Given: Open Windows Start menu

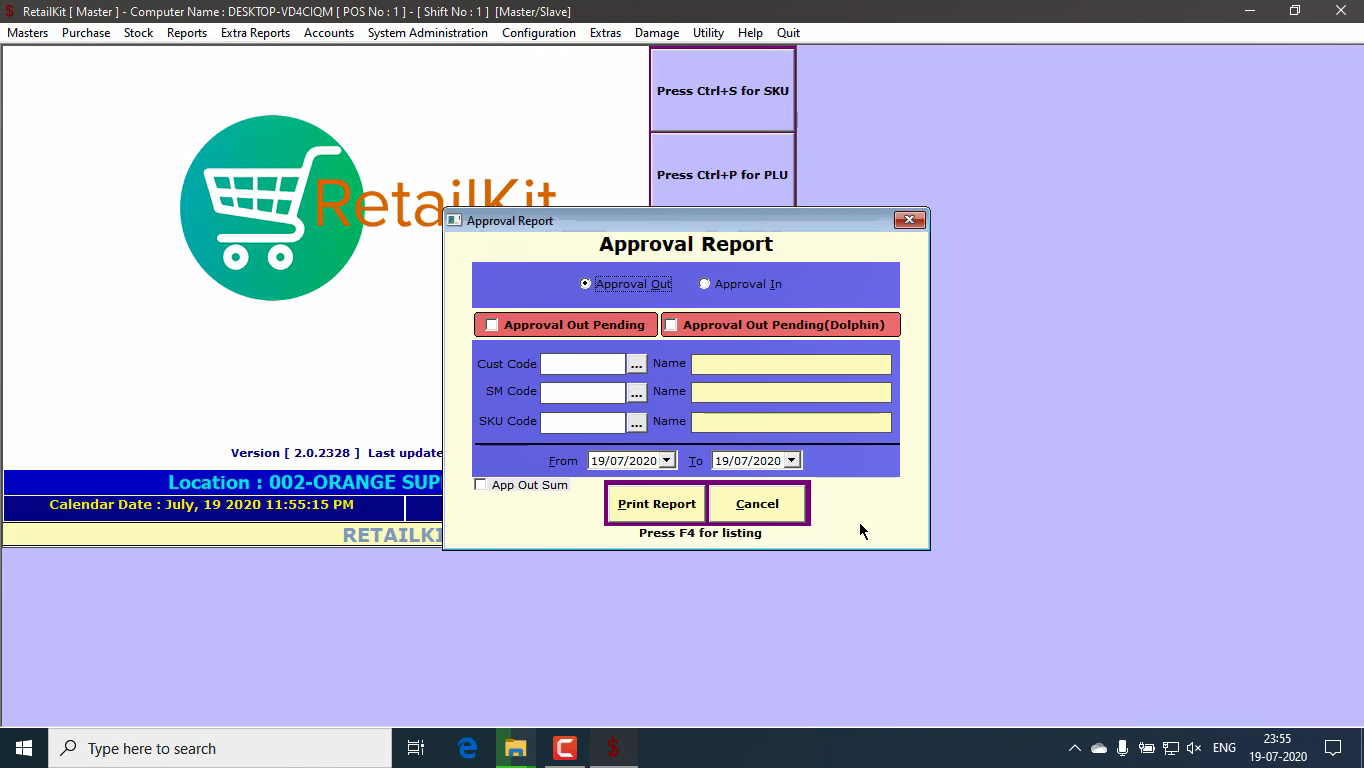Looking at the screenshot, I should [x=24, y=748].
